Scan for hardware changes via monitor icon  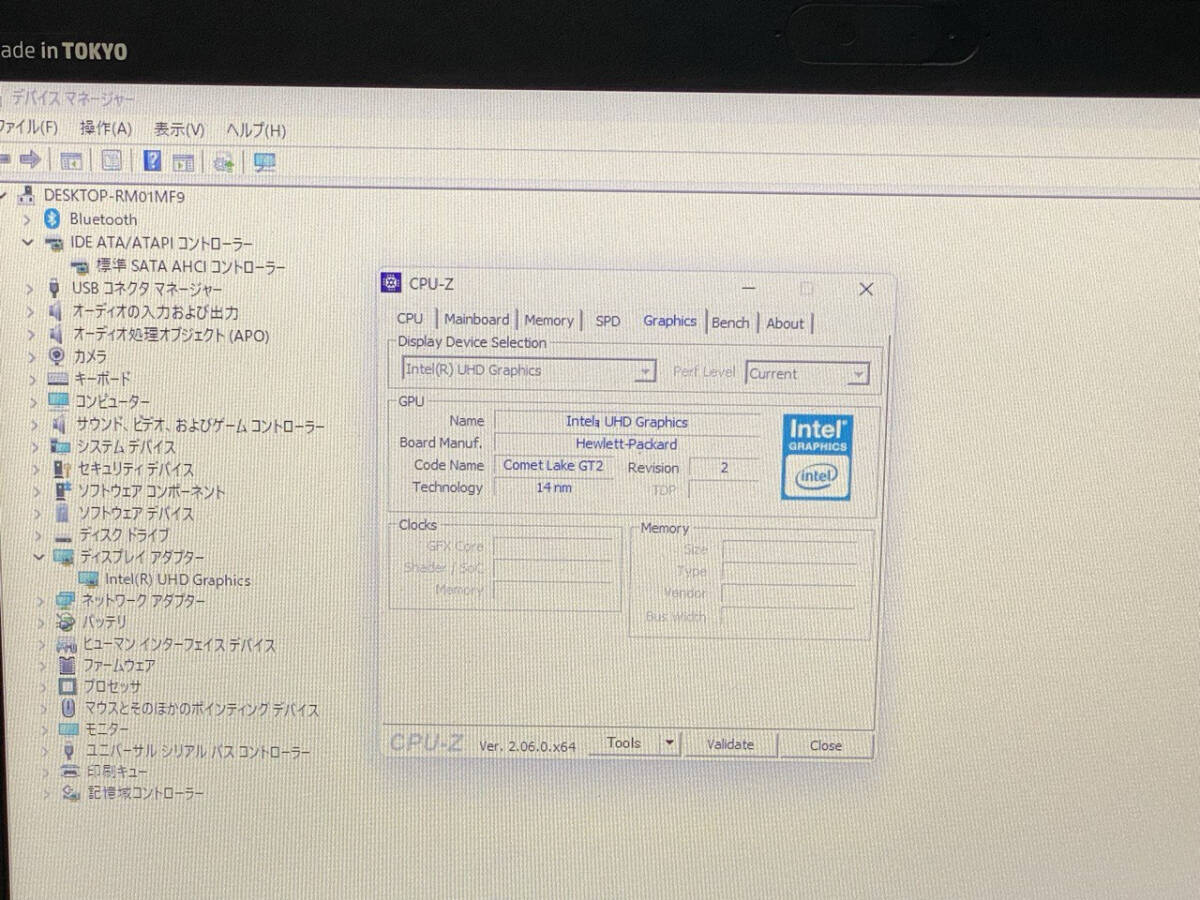click(265, 162)
